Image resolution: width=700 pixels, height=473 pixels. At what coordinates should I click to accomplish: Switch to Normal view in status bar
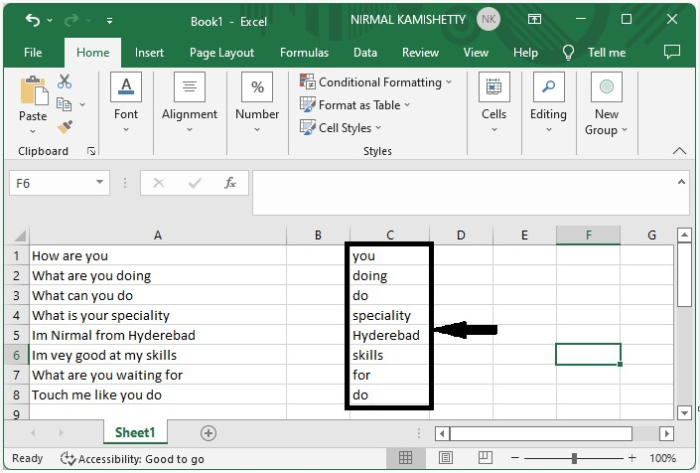(x=405, y=458)
